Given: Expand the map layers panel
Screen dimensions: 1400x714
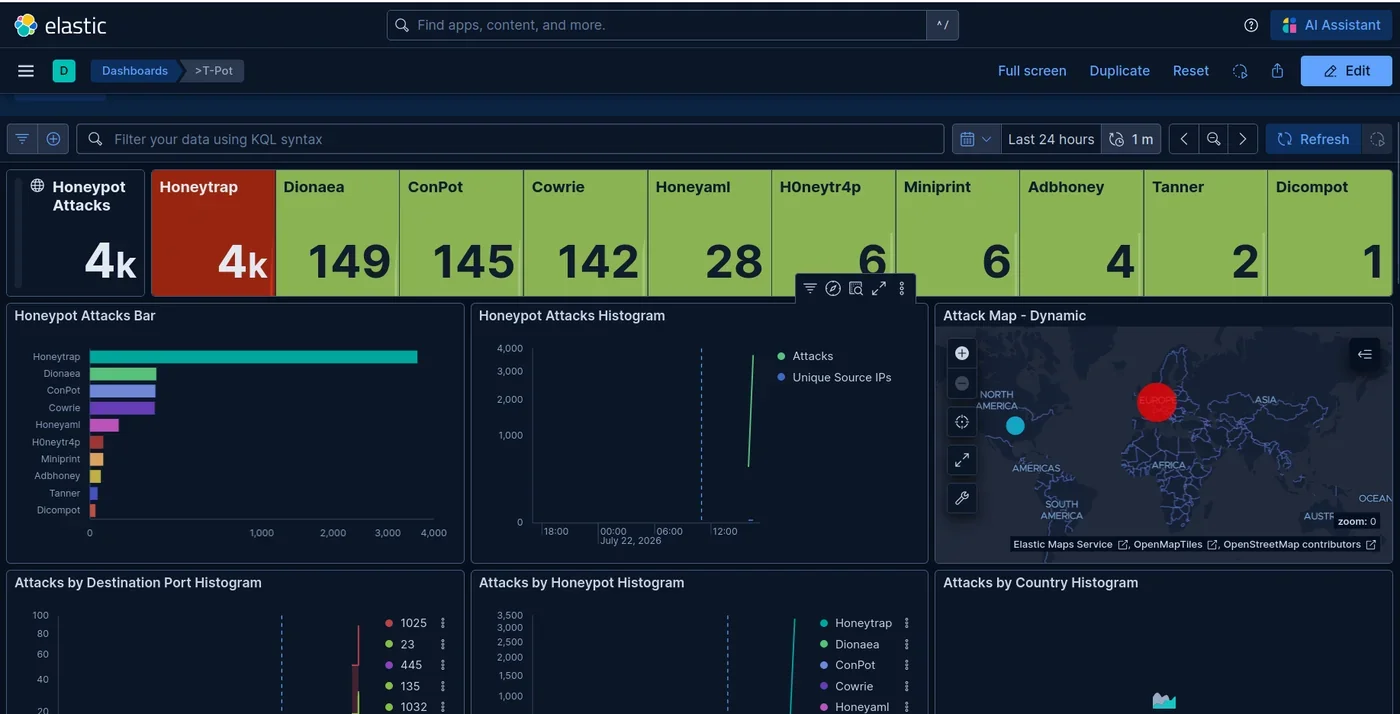Looking at the screenshot, I should click(1365, 354).
